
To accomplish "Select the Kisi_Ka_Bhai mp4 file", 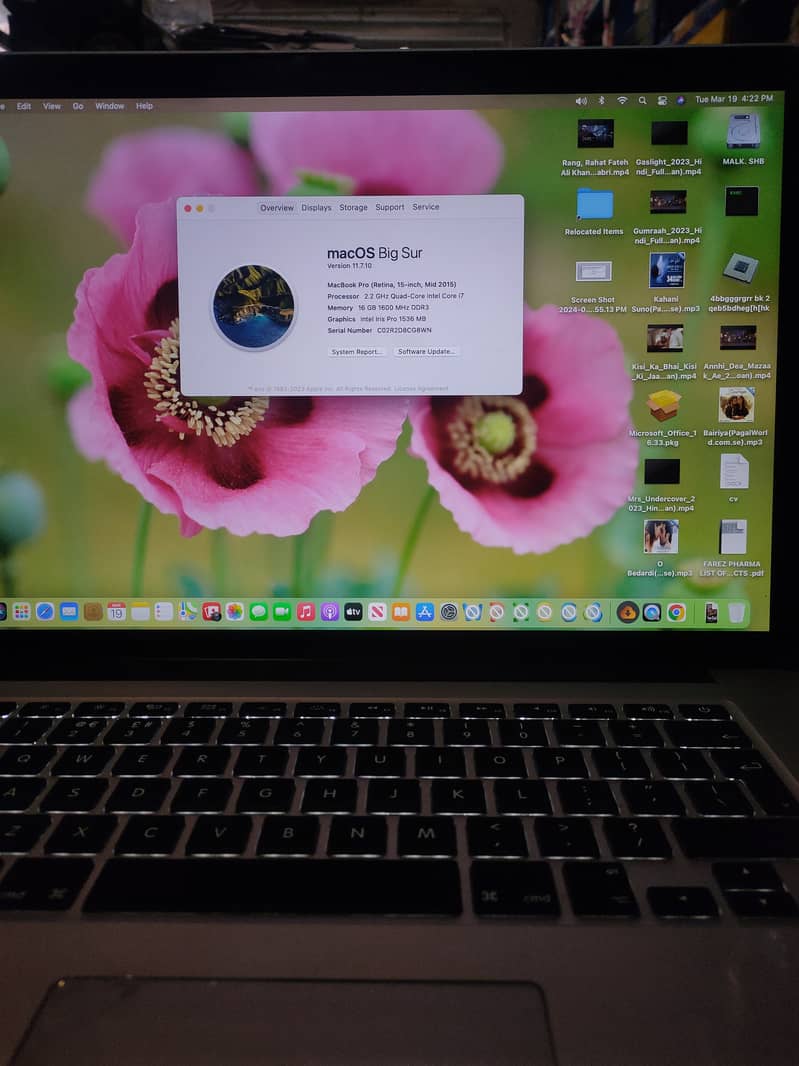I will [664, 339].
